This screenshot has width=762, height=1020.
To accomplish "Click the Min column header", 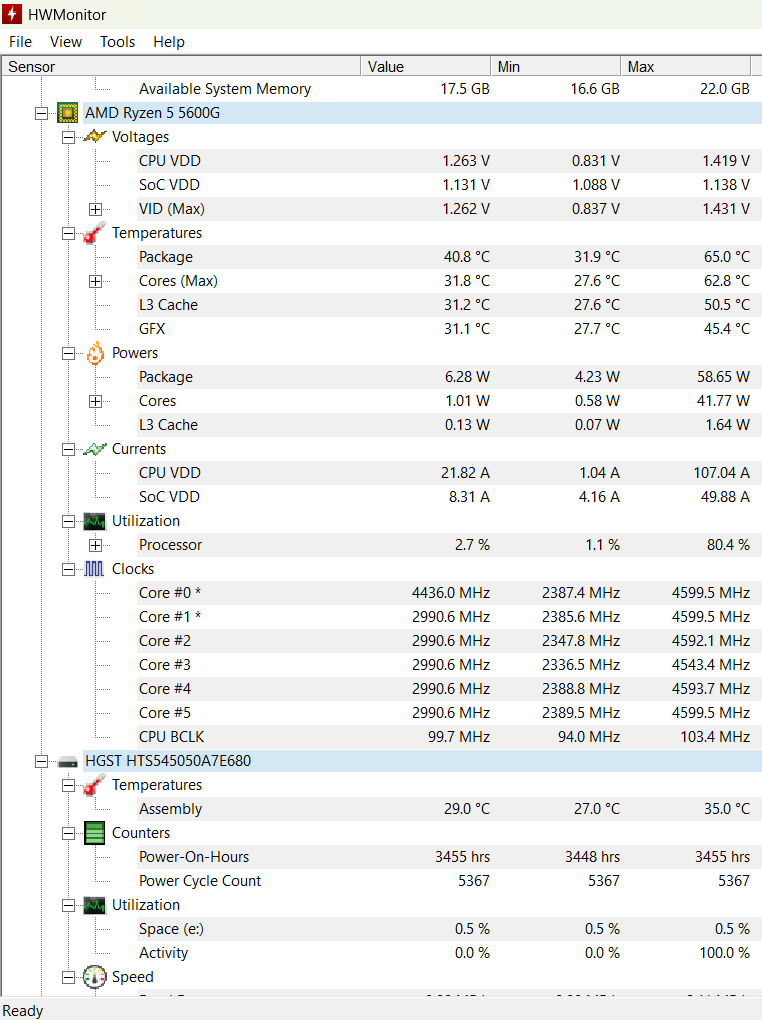I will pos(556,66).
